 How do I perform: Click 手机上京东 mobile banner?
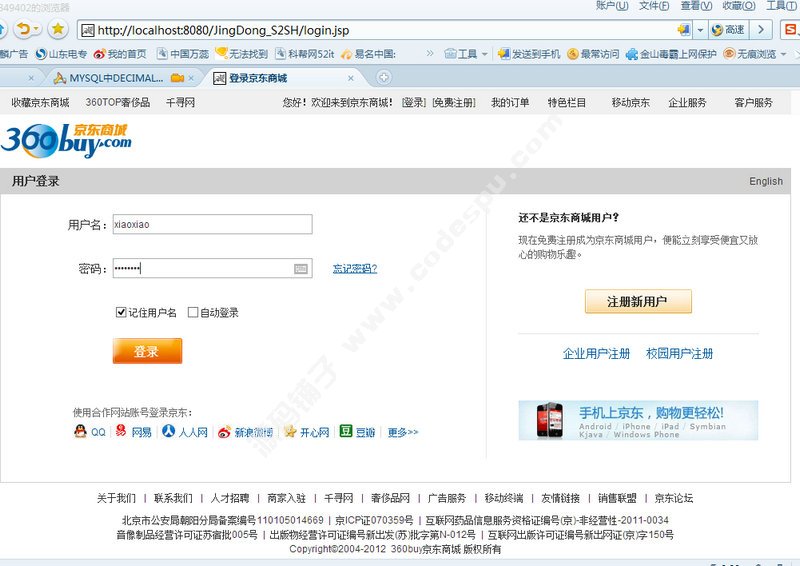click(x=638, y=420)
